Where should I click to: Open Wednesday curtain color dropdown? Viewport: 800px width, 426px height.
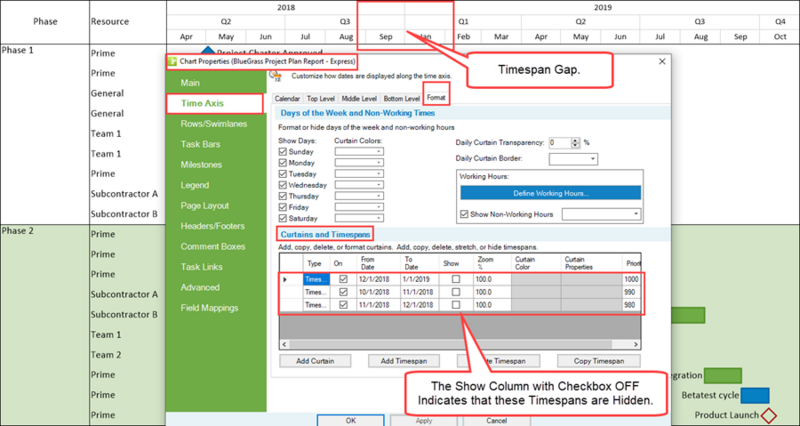coord(359,185)
